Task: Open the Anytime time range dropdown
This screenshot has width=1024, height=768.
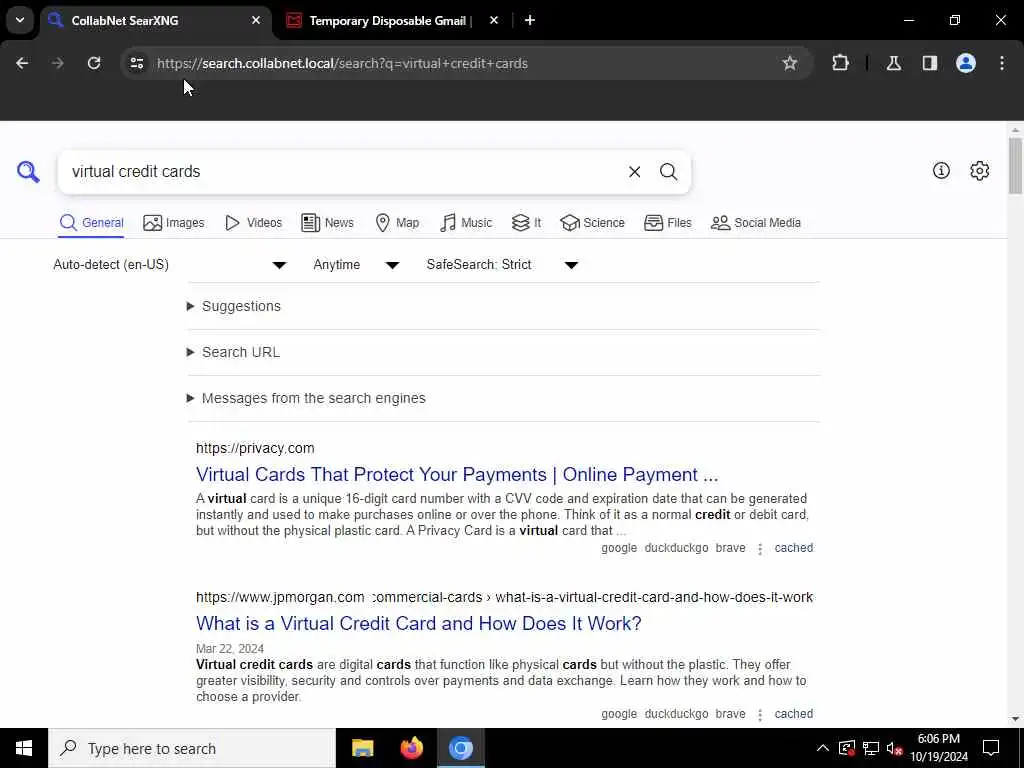Action: [x=356, y=264]
